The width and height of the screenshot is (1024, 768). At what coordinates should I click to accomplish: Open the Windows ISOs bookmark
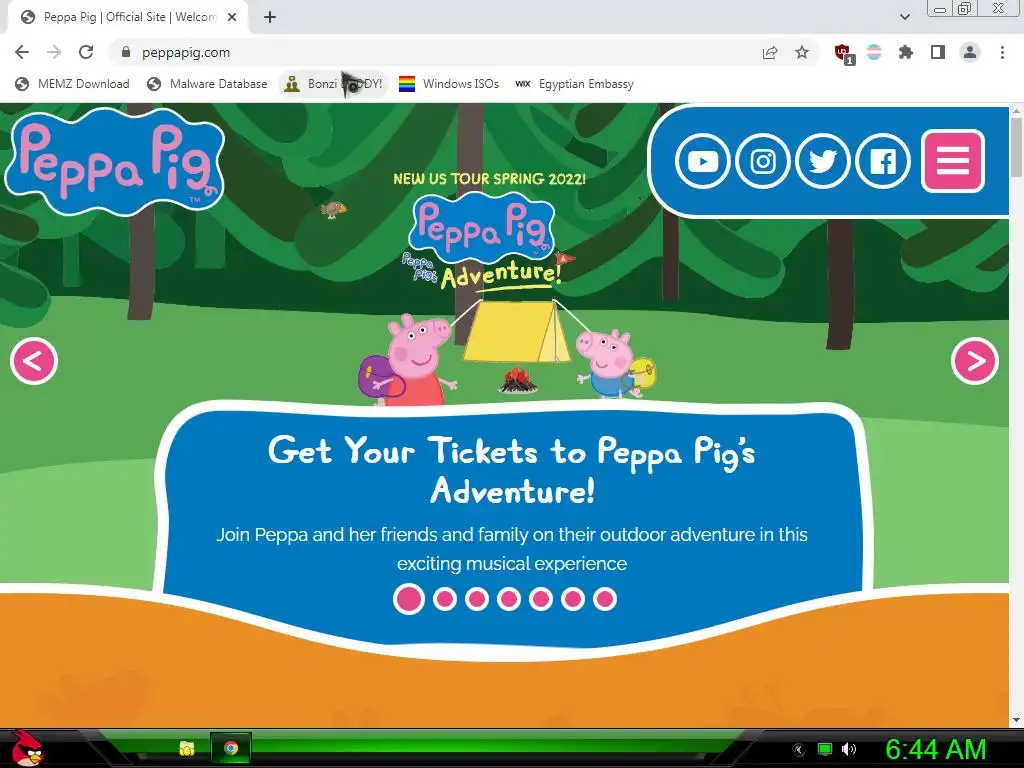coord(449,84)
